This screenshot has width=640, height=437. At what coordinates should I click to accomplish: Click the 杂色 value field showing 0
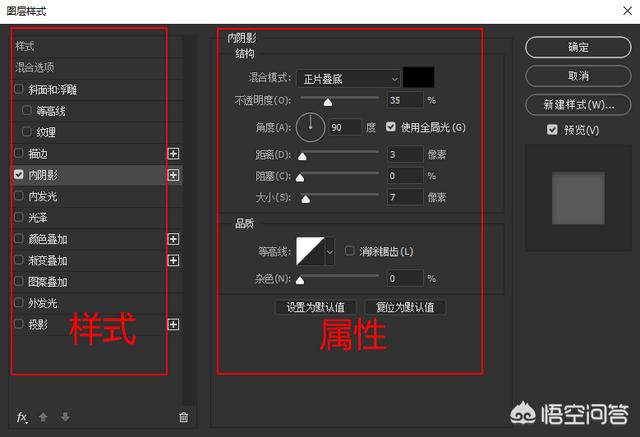[405, 278]
